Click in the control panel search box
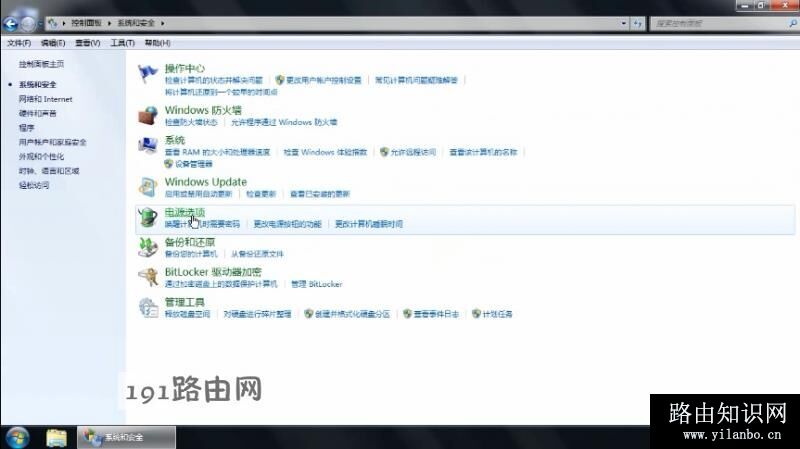The width and height of the screenshot is (800, 449). pos(719,23)
